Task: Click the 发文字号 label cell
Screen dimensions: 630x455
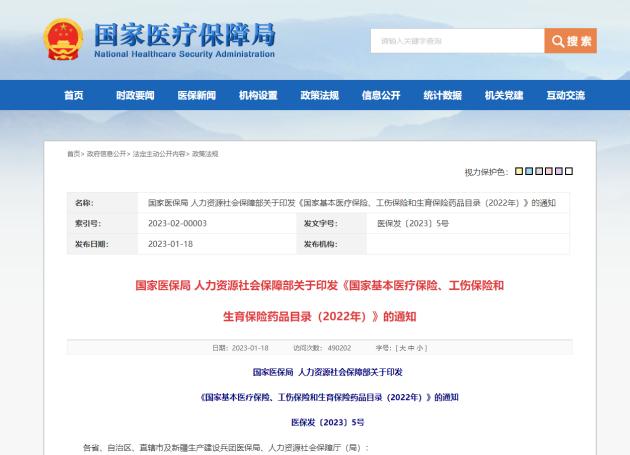Action: [331, 223]
